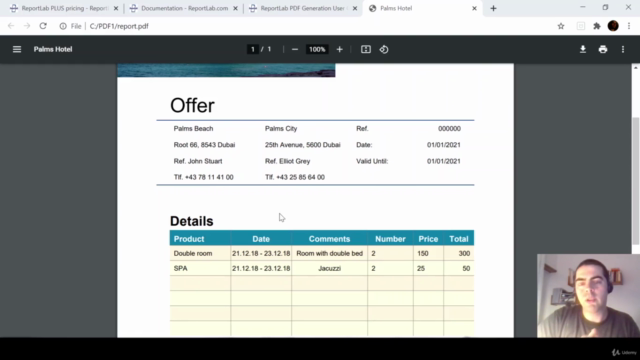
Task: Open the Chrome extensions puzzle icon
Action: pos(597,26)
